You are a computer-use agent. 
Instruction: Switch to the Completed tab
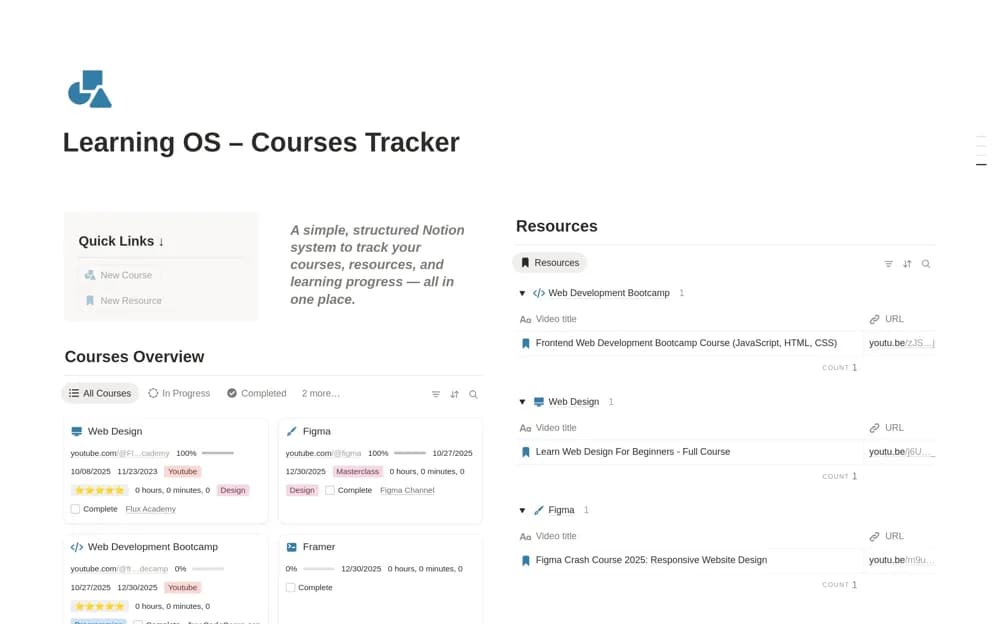pos(257,393)
